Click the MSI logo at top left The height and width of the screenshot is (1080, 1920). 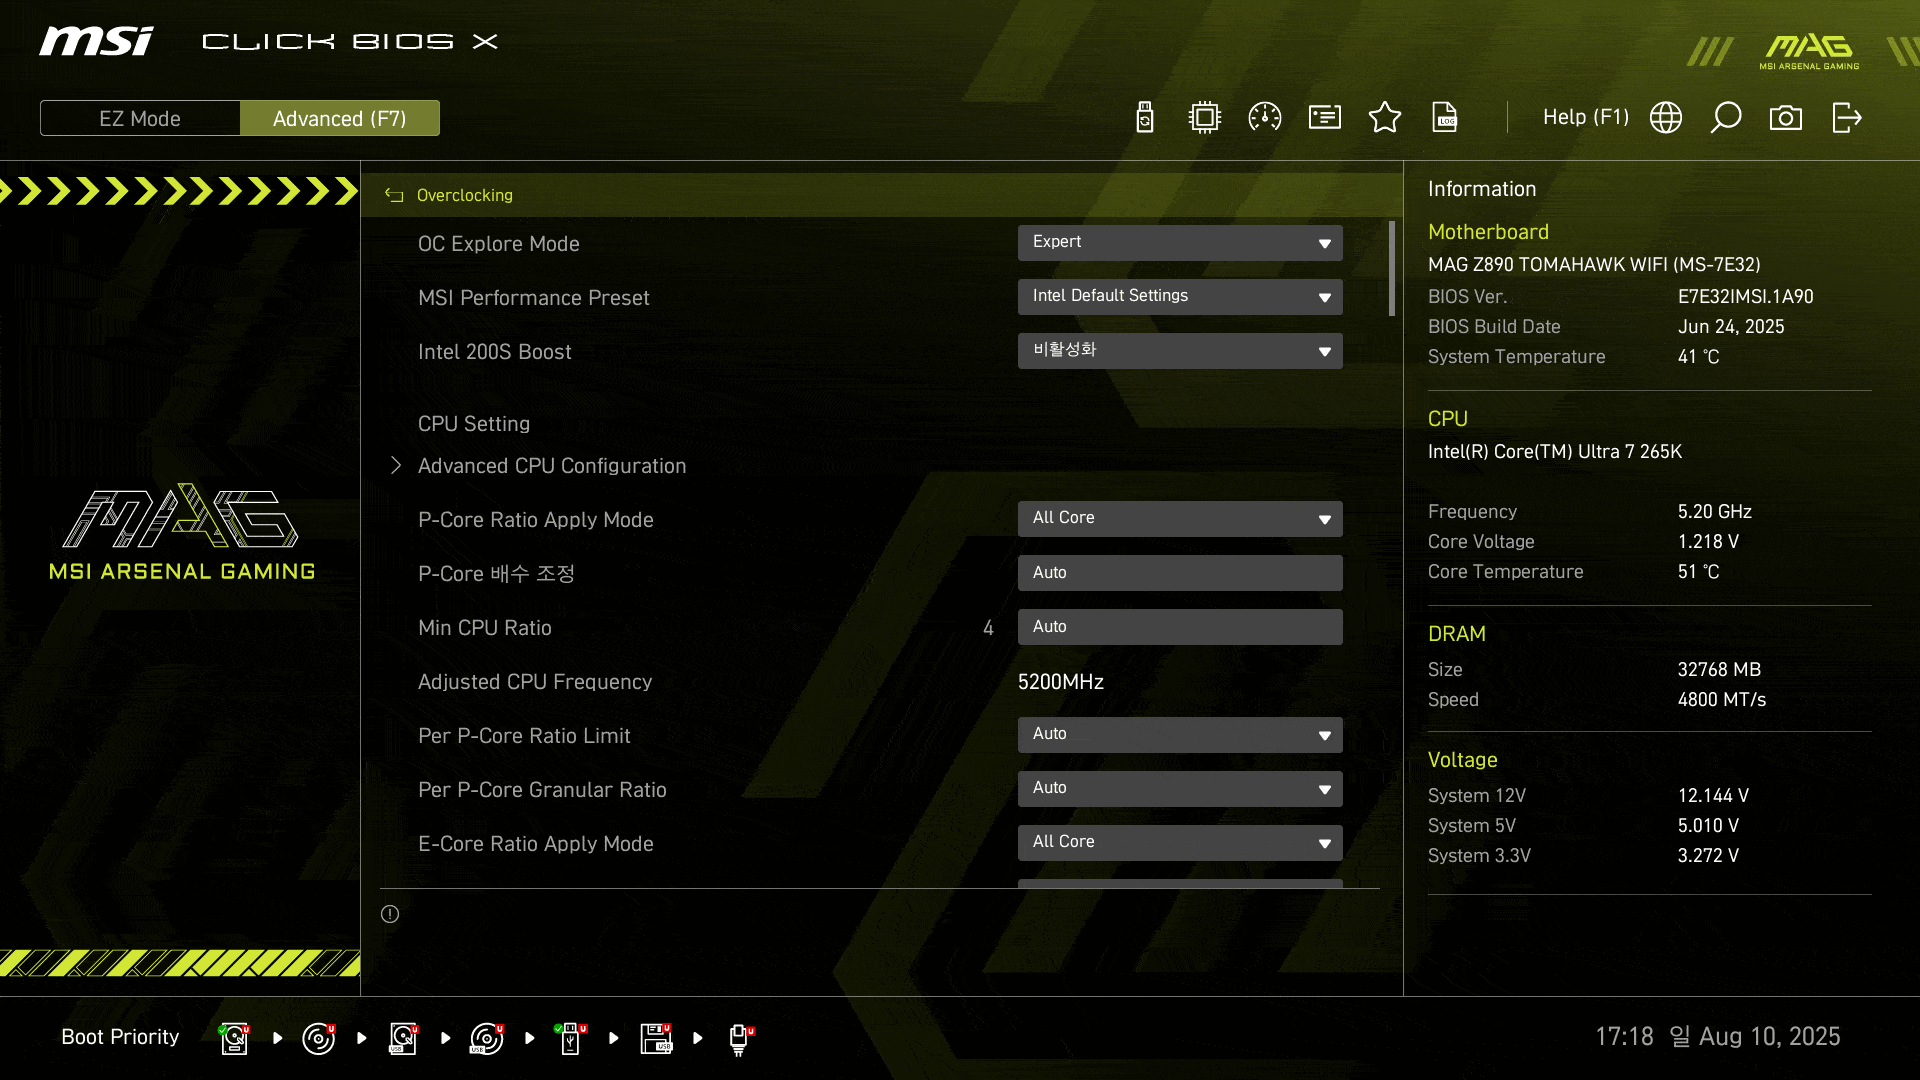click(97, 41)
